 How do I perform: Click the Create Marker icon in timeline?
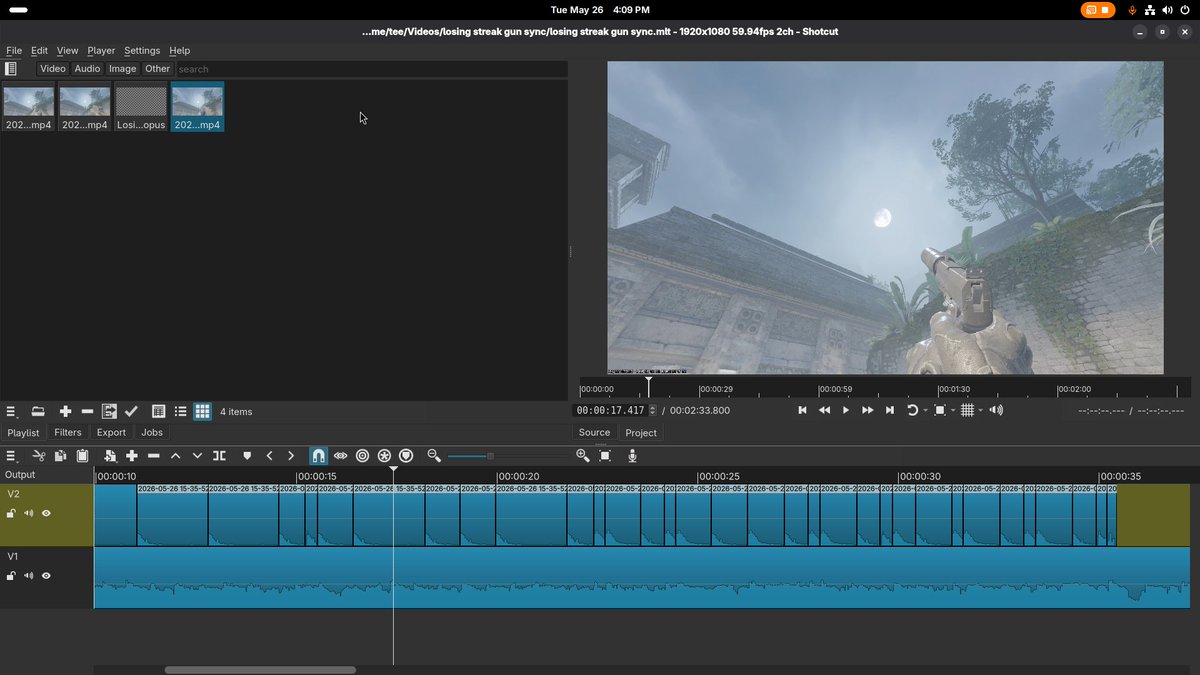247,456
